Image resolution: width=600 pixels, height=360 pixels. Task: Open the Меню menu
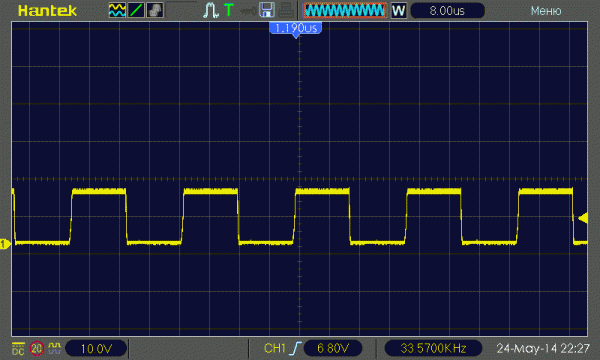click(x=546, y=11)
